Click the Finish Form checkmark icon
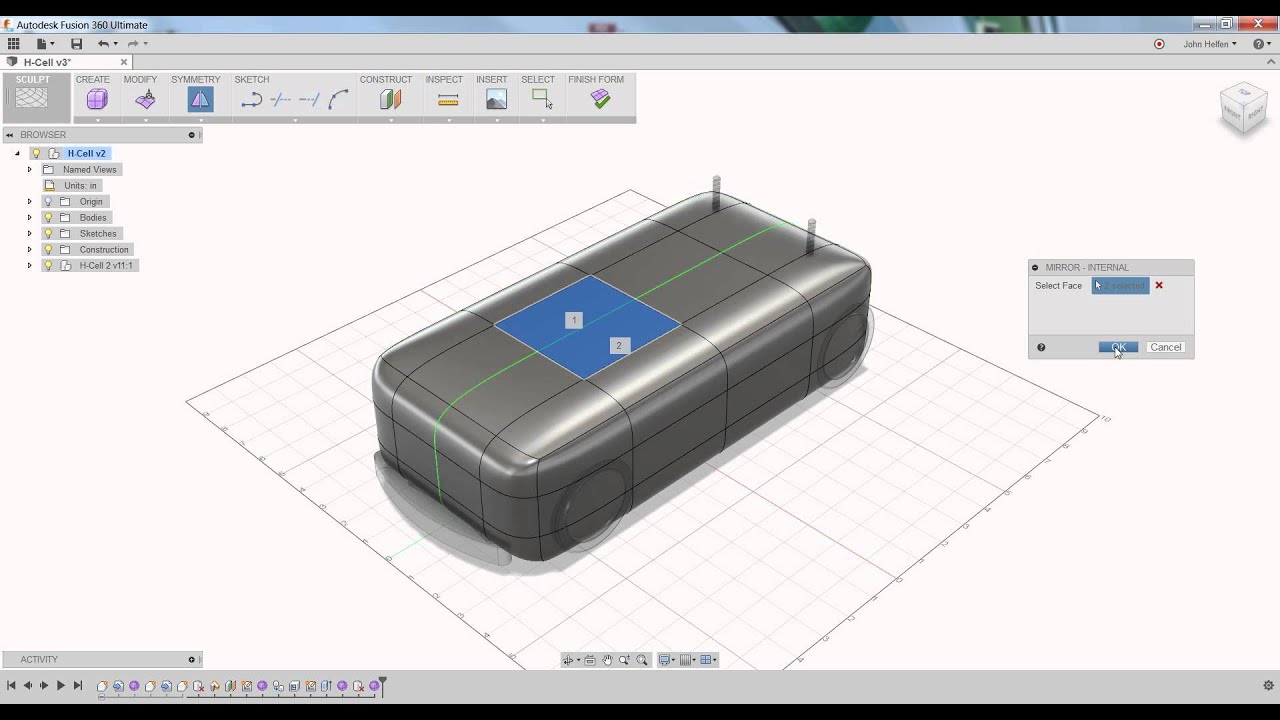1280x720 pixels. tap(600, 99)
